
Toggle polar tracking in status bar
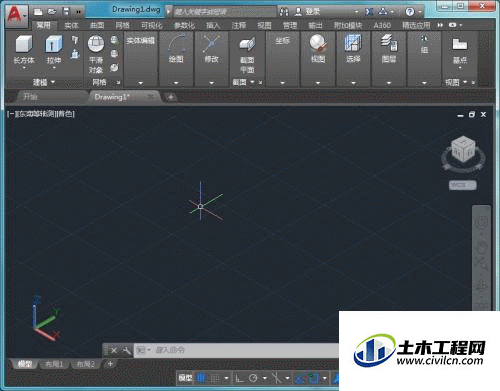point(253,378)
